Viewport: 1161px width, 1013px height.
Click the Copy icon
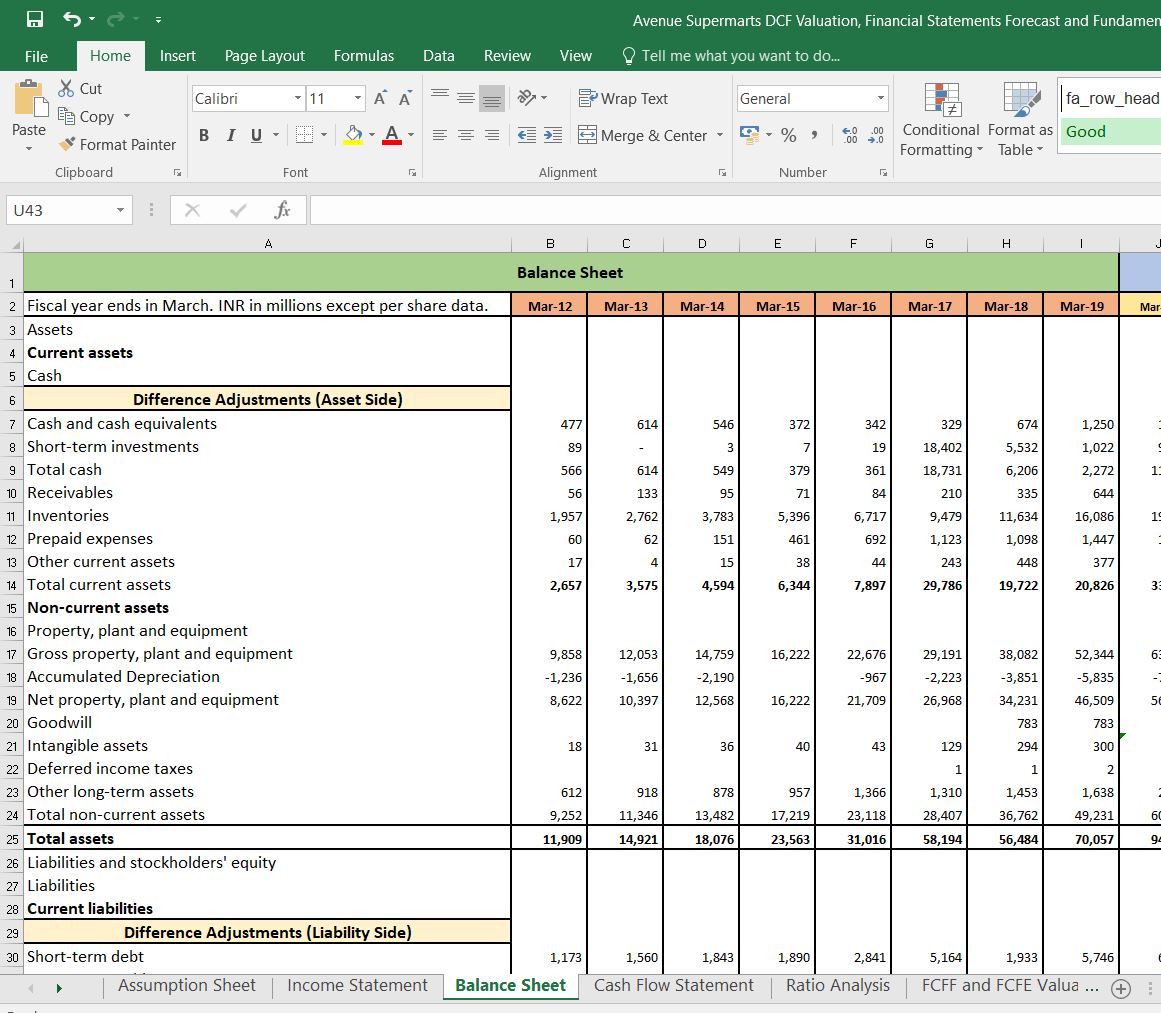tap(67, 116)
